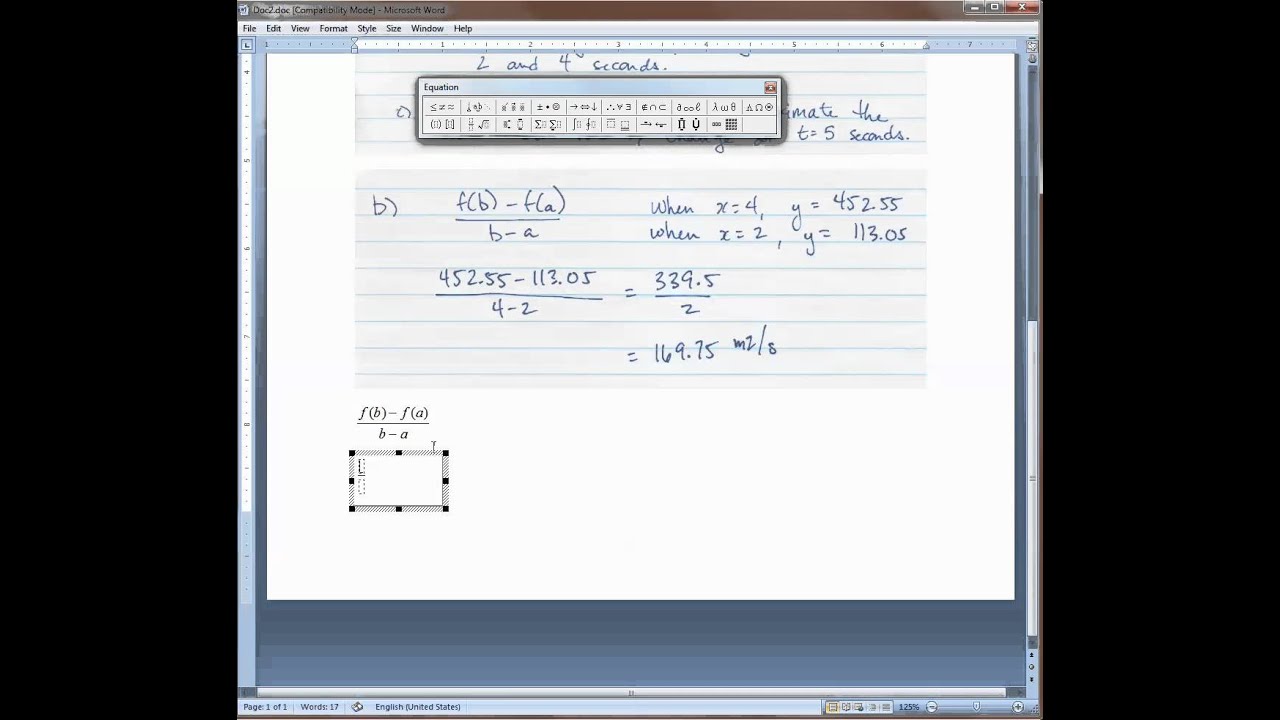Open the Format menu
This screenshot has width=1280, height=720.
(x=333, y=28)
